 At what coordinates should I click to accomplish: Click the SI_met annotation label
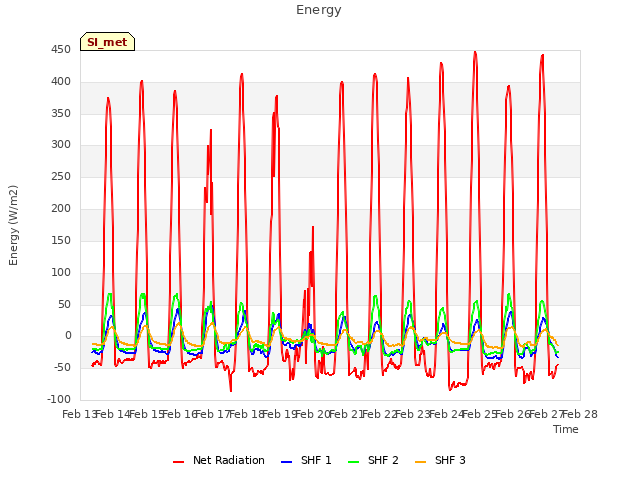(x=107, y=42)
